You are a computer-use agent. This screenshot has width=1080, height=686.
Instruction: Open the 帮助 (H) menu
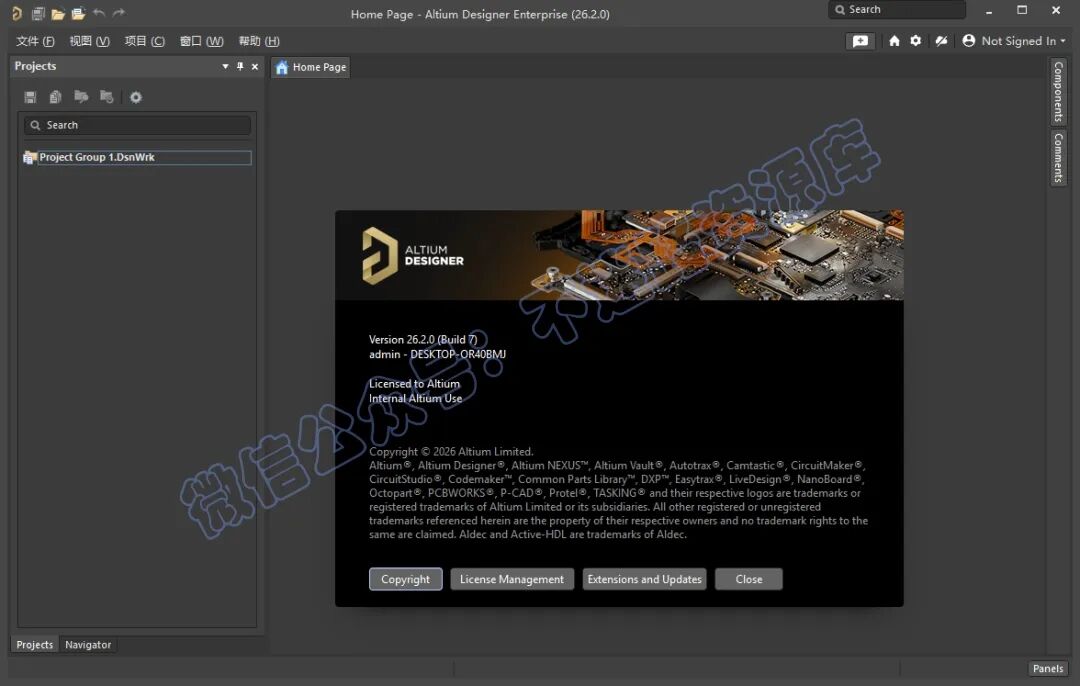tap(259, 41)
